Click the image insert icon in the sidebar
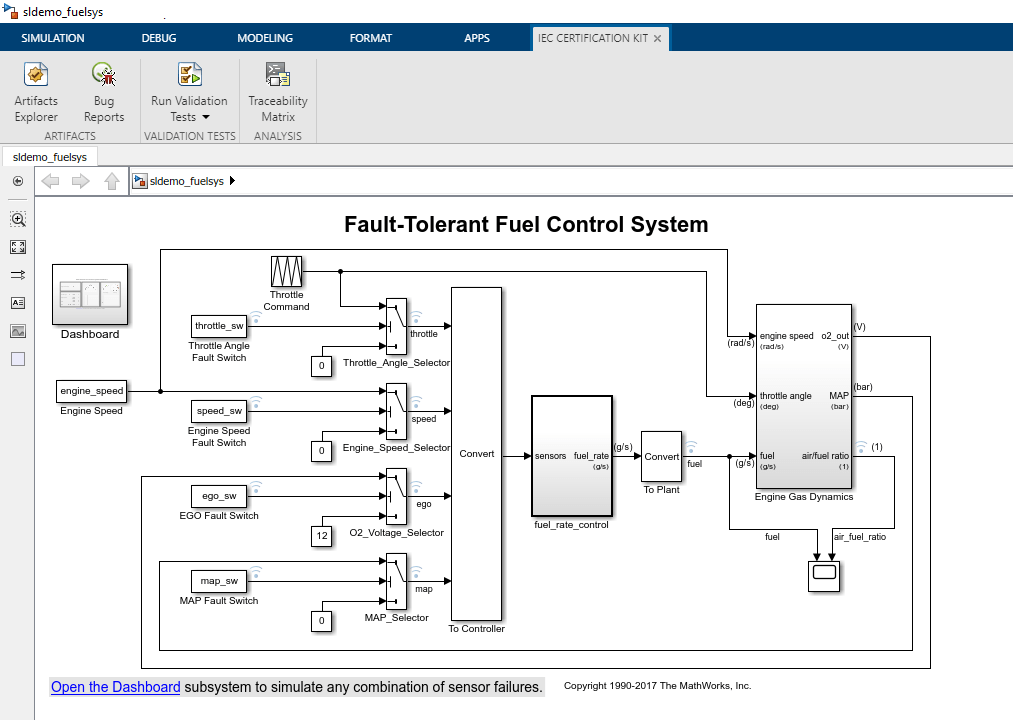This screenshot has height=720, width=1013. (17, 331)
